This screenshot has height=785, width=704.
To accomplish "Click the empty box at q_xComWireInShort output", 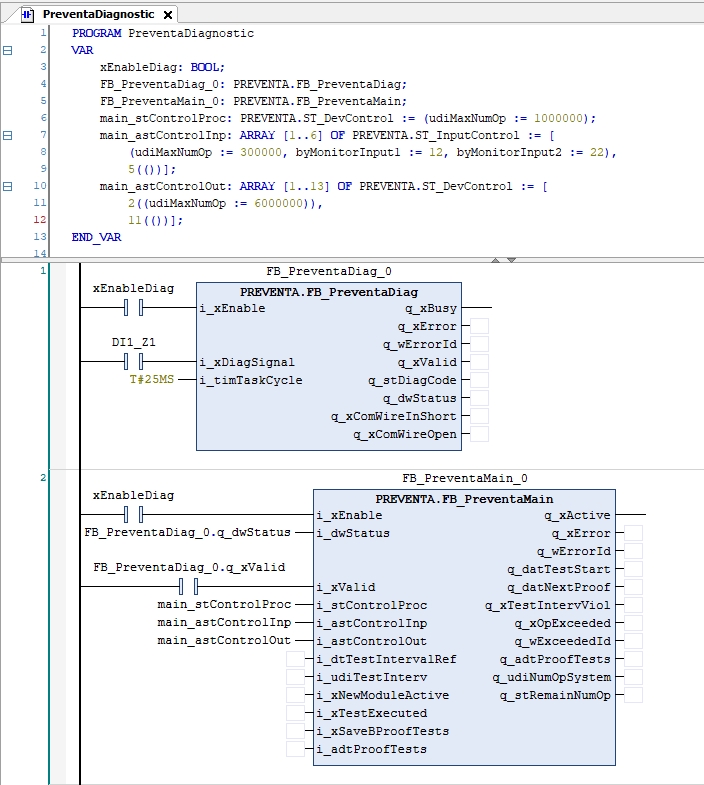I will click(479, 416).
